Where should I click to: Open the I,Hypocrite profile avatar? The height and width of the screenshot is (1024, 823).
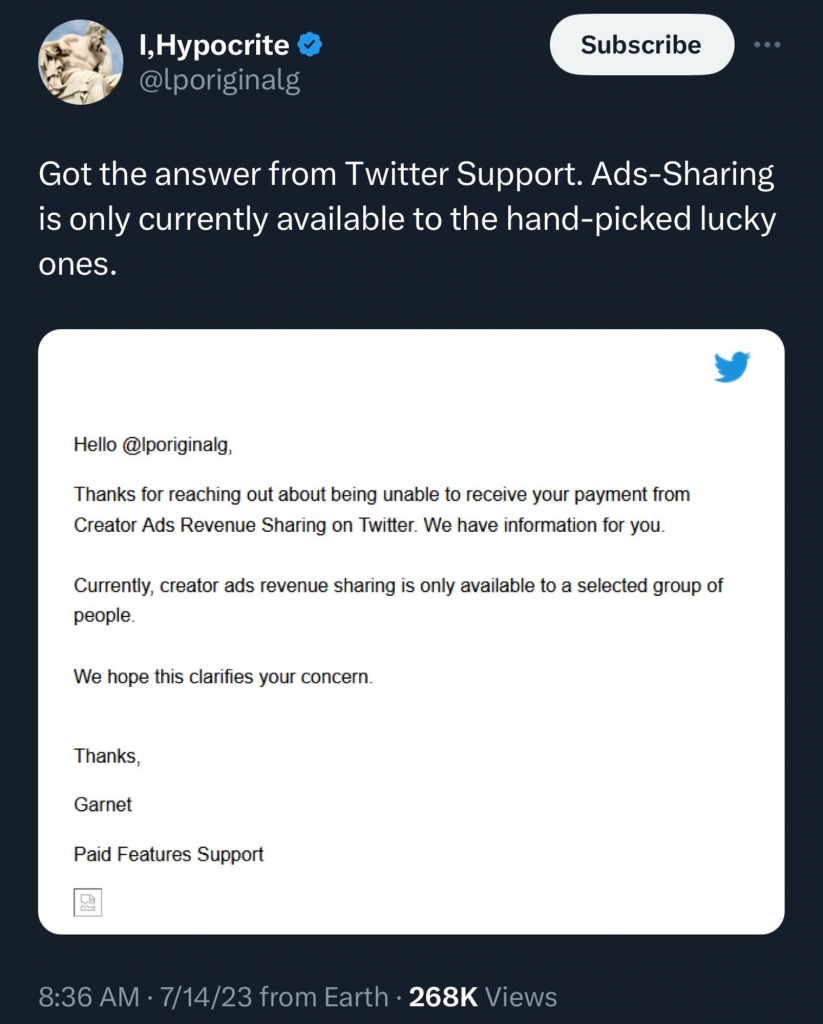pos(81,63)
